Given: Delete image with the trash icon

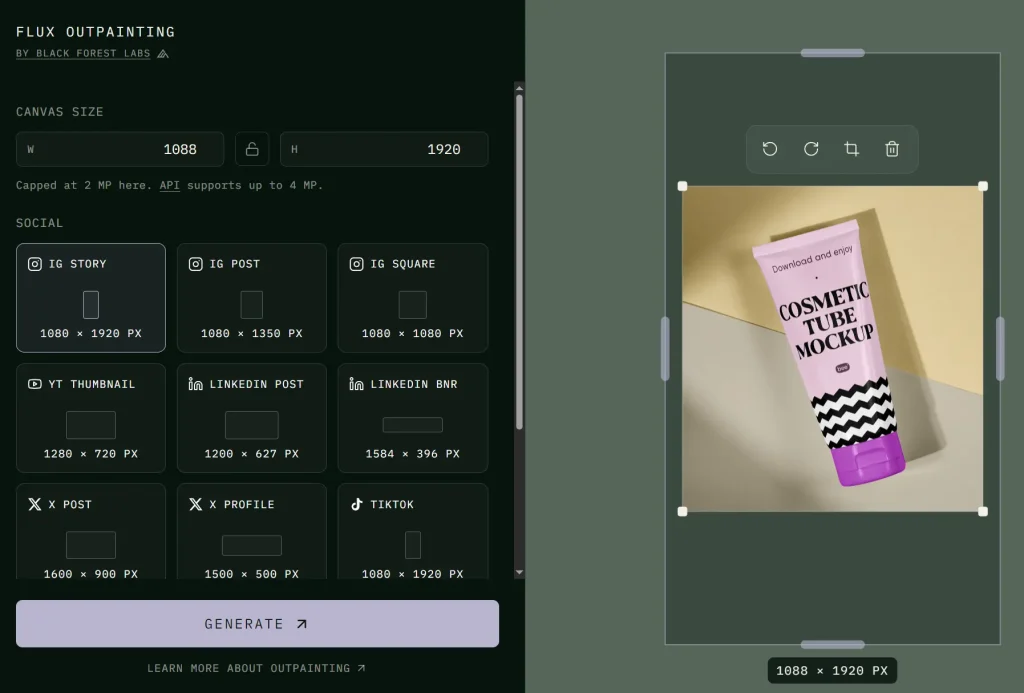Looking at the screenshot, I should coord(892,149).
